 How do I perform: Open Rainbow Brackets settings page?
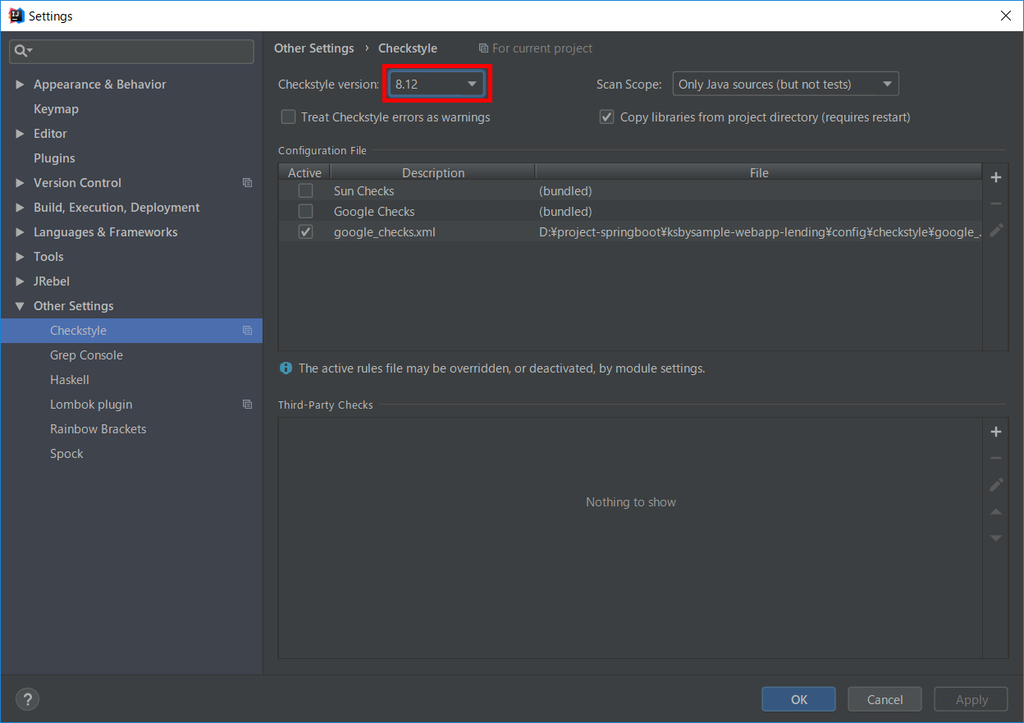(98, 429)
